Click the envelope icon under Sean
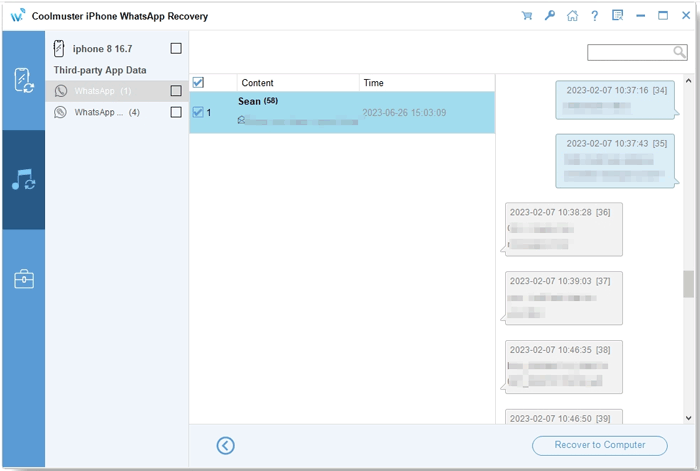 coord(241,120)
